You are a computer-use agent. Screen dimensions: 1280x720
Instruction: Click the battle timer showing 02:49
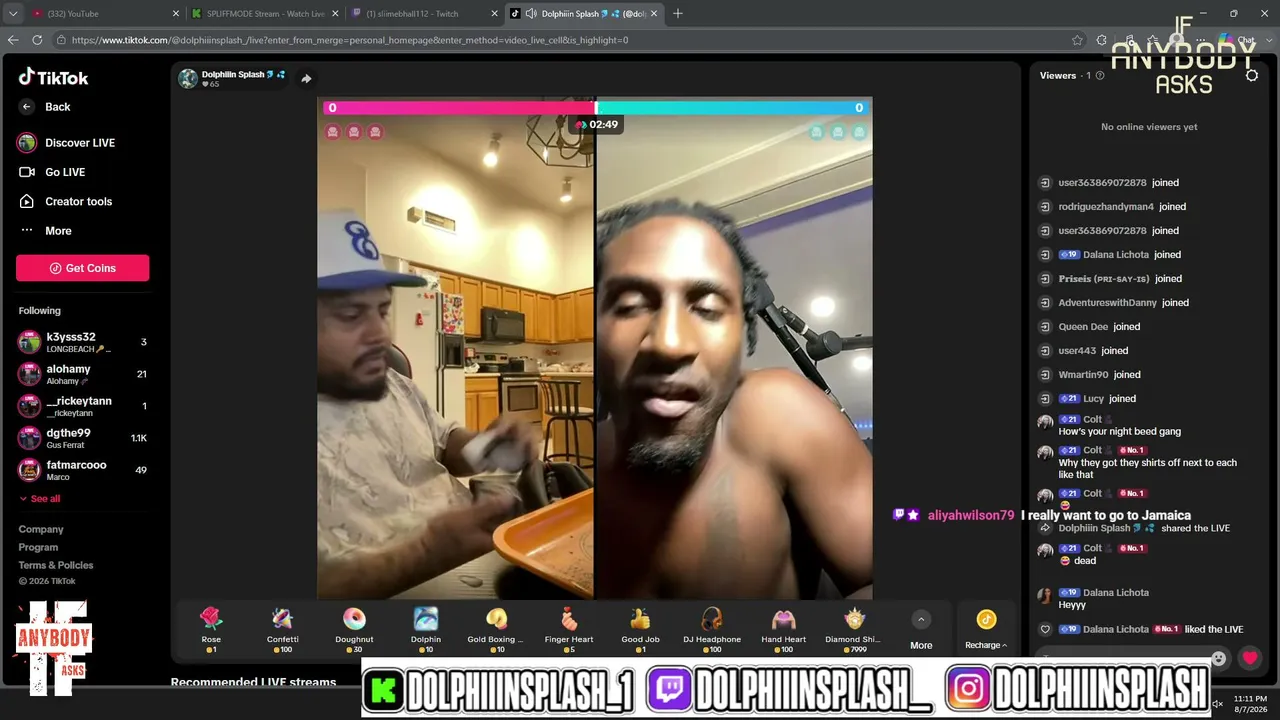click(x=596, y=125)
